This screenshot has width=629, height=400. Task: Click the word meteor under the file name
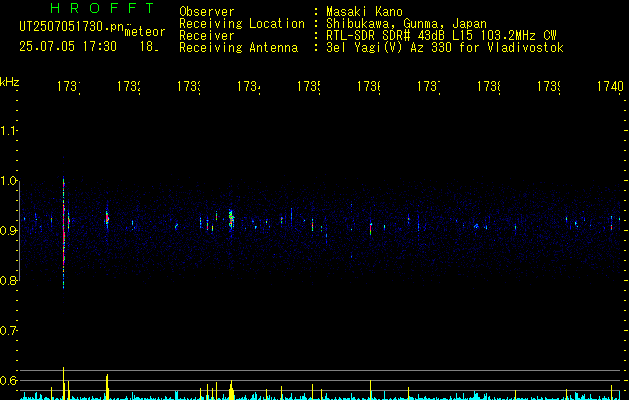coord(145,32)
